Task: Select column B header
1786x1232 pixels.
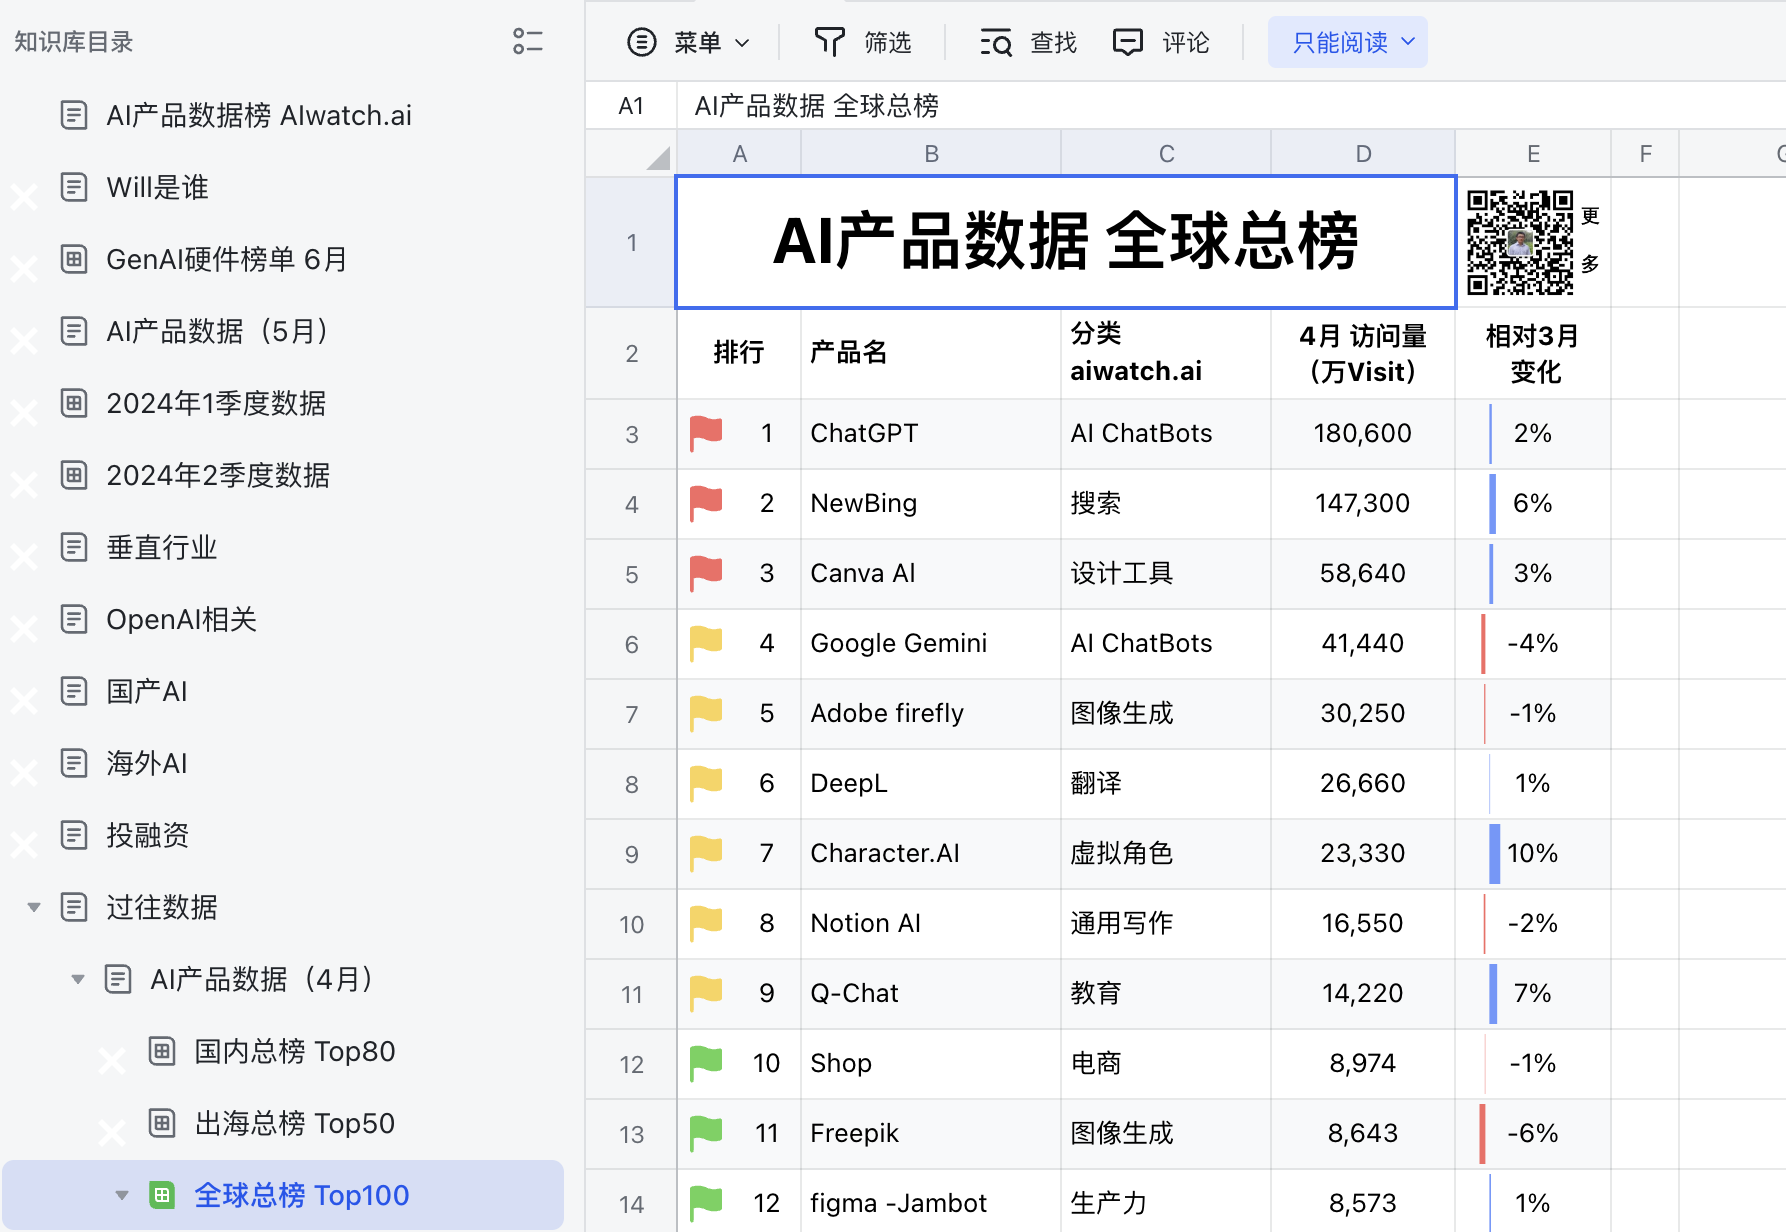Action: click(931, 154)
